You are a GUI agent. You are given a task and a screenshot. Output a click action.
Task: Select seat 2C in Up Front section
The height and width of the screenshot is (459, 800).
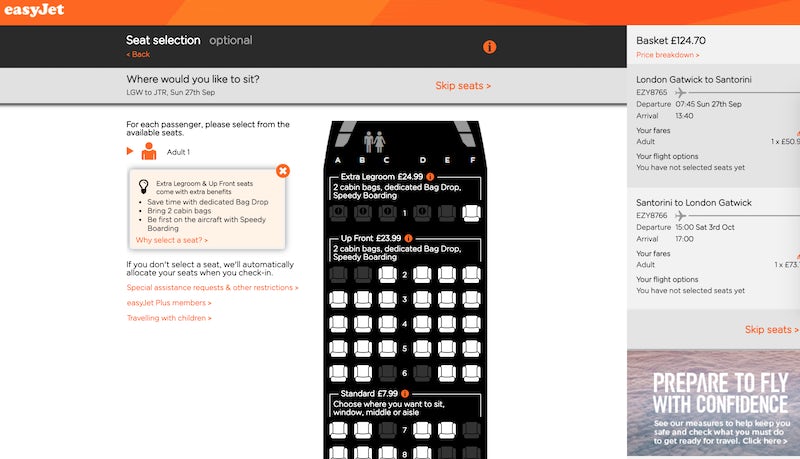(387, 274)
